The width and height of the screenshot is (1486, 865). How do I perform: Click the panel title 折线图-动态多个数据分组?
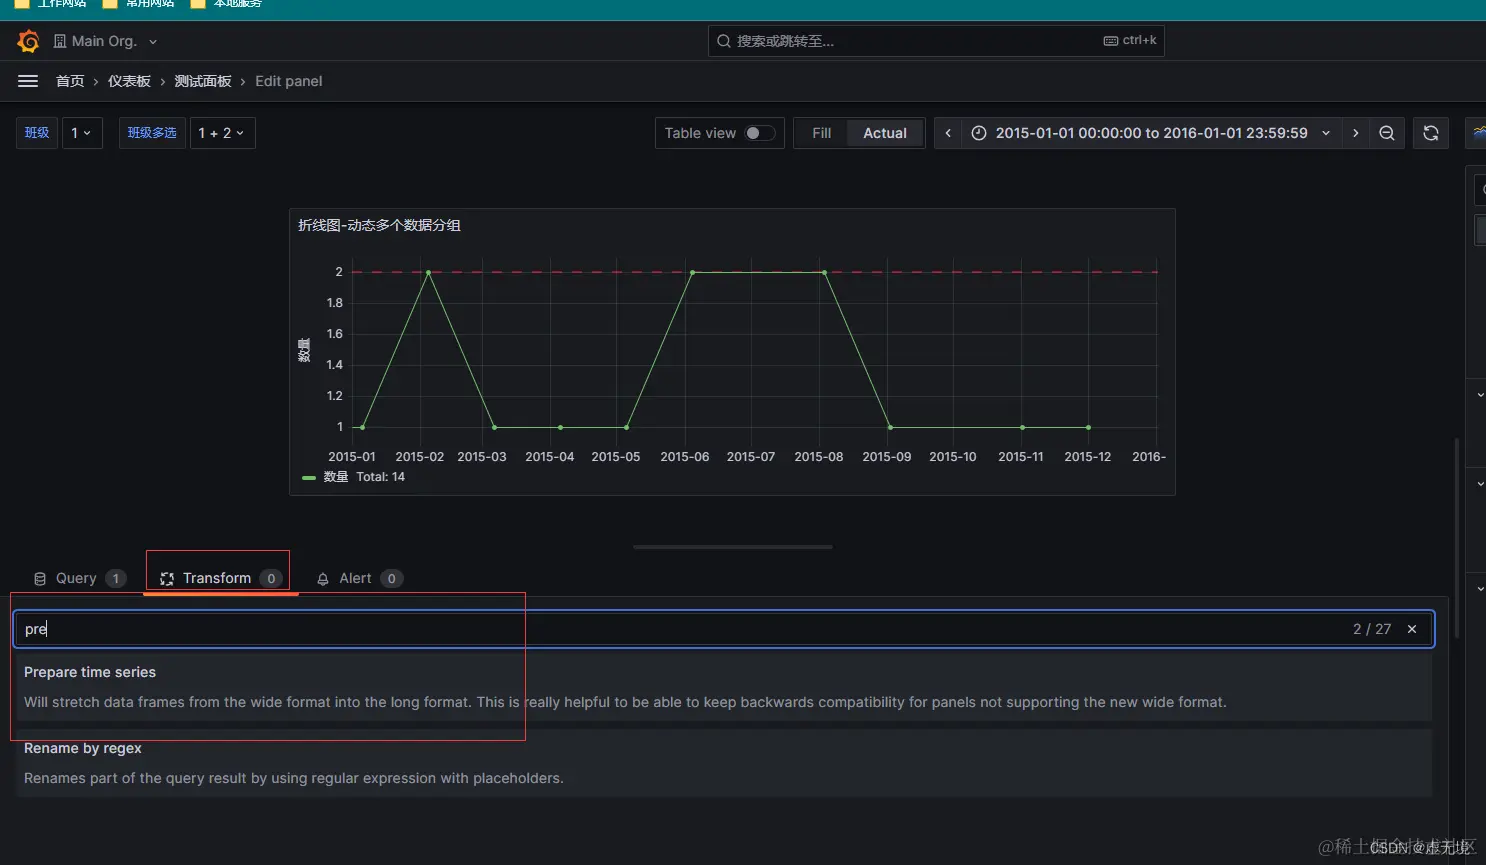click(379, 225)
